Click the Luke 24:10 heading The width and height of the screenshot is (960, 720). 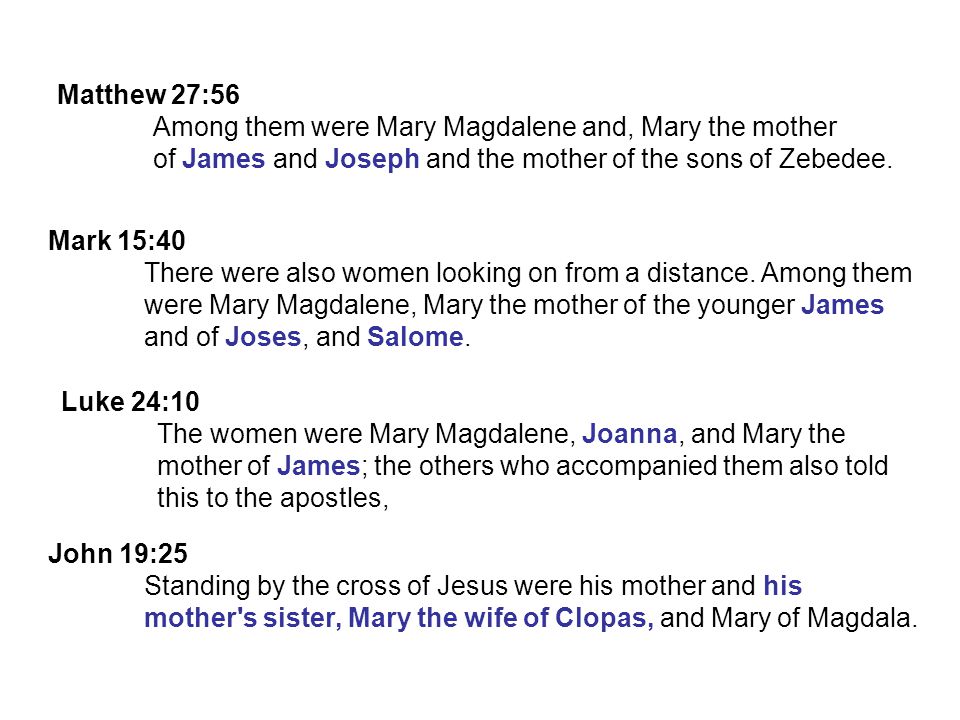pyautogui.click(x=130, y=402)
